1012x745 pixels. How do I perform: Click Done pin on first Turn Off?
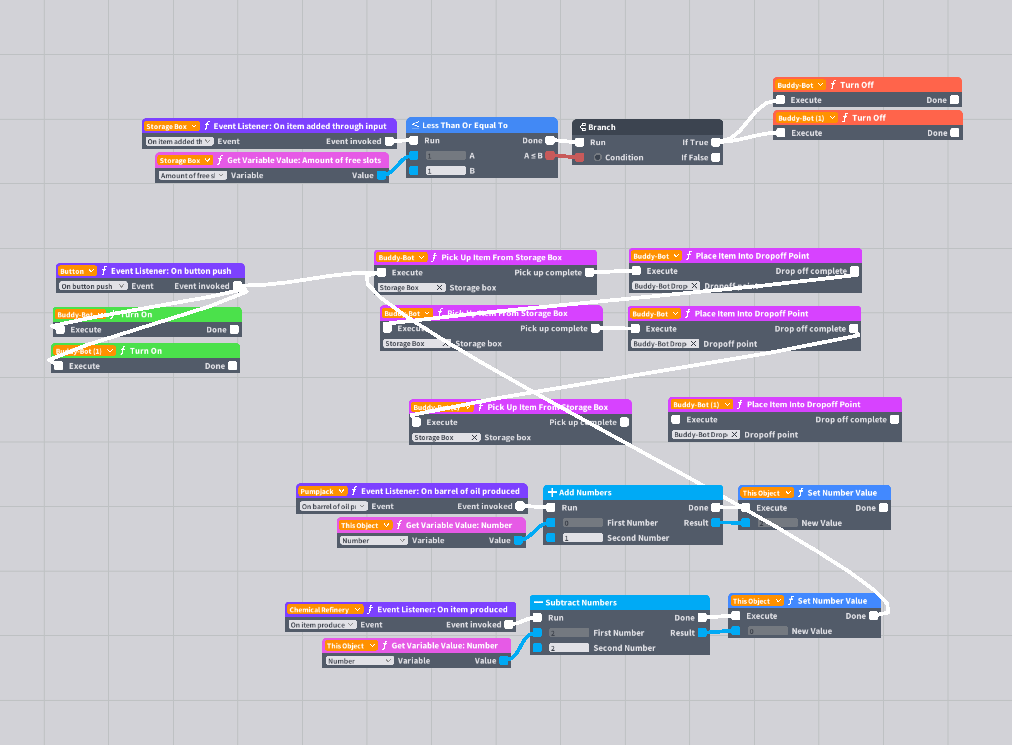click(954, 100)
